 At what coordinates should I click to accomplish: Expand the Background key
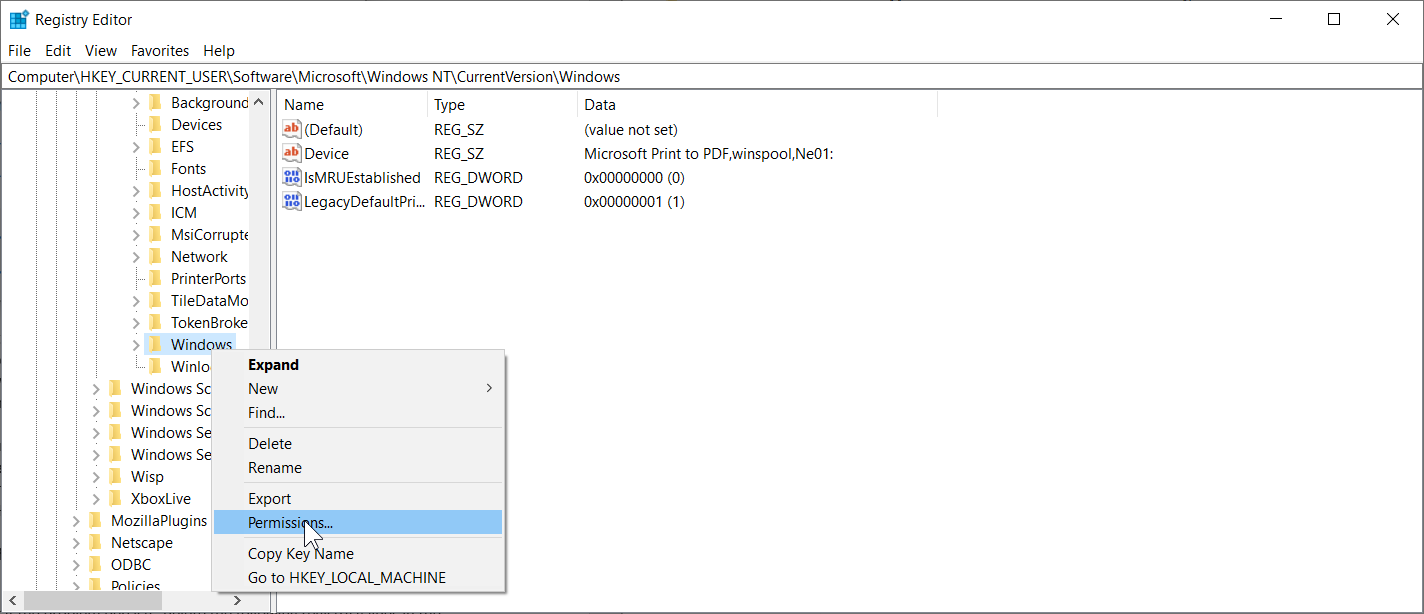136,103
